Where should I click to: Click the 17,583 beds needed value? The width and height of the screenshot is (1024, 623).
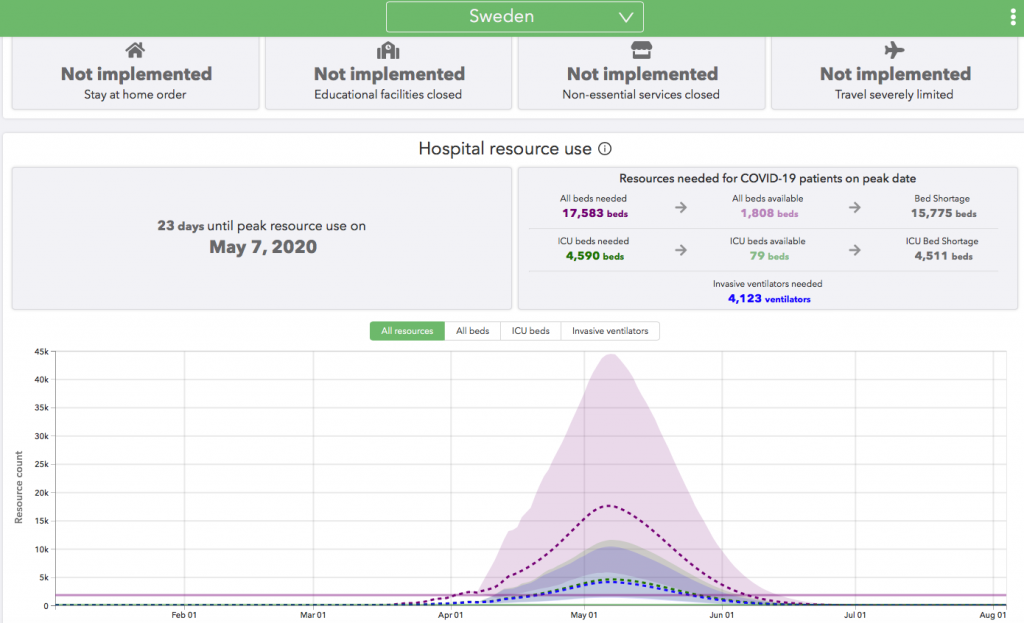(594, 213)
